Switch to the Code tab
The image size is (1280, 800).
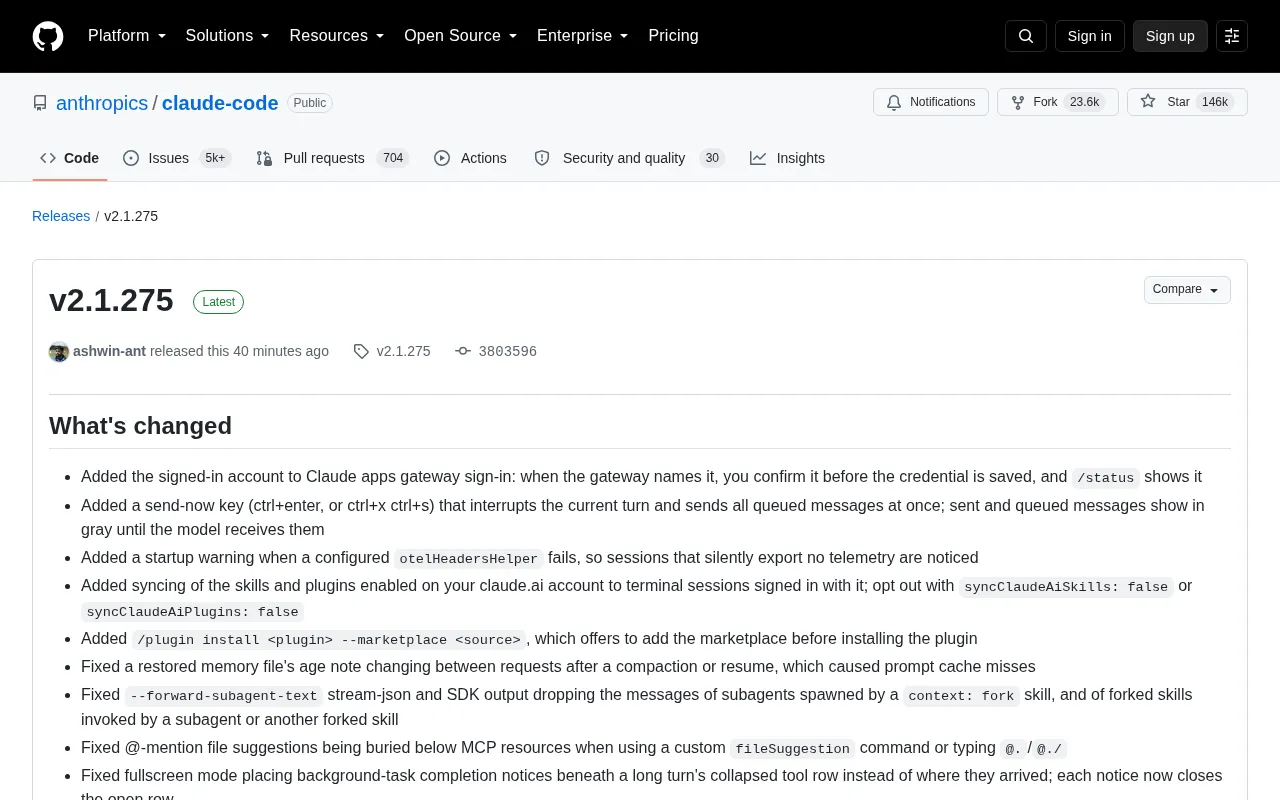pyautogui.click(x=70, y=158)
